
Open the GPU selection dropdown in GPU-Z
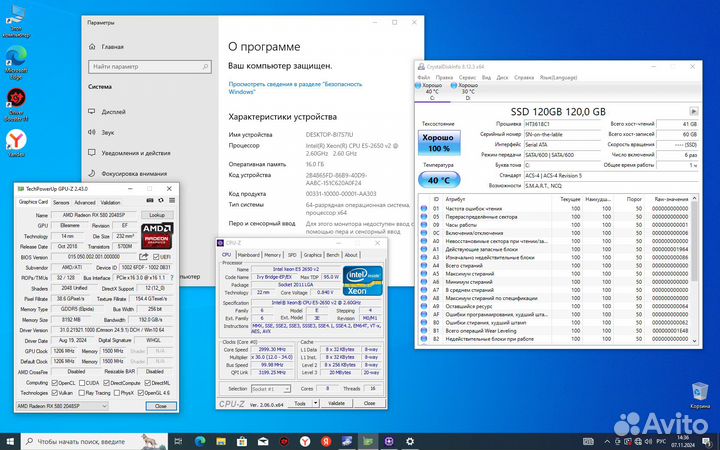tap(62, 406)
